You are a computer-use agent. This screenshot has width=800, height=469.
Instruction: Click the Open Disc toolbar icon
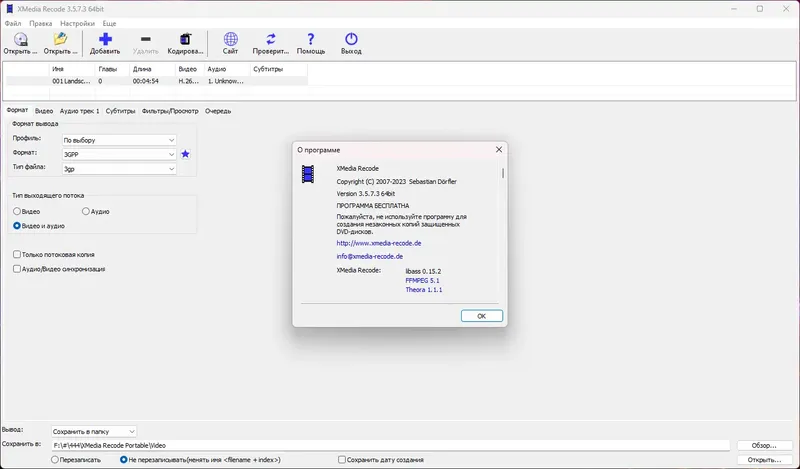point(20,39)
